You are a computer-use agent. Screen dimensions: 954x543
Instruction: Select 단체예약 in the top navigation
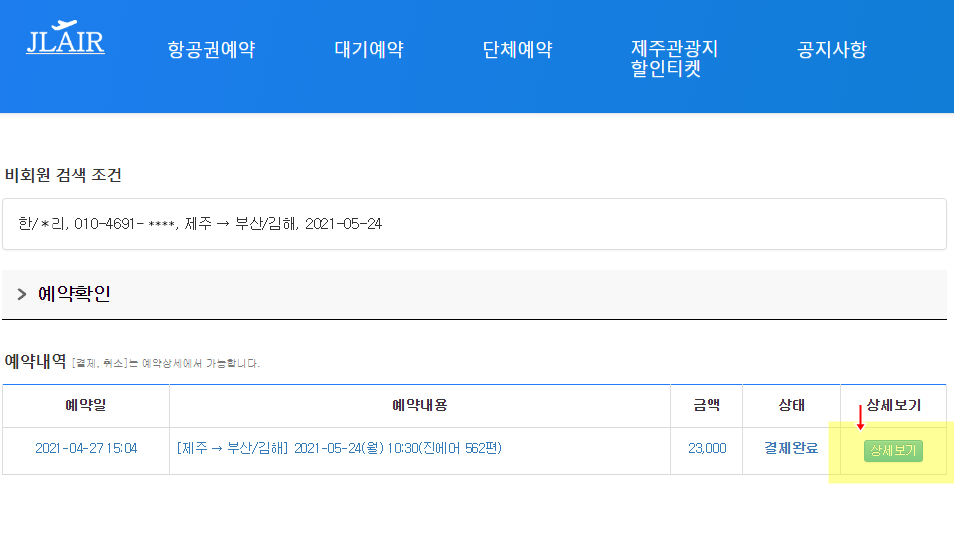[x=517, y=50]
